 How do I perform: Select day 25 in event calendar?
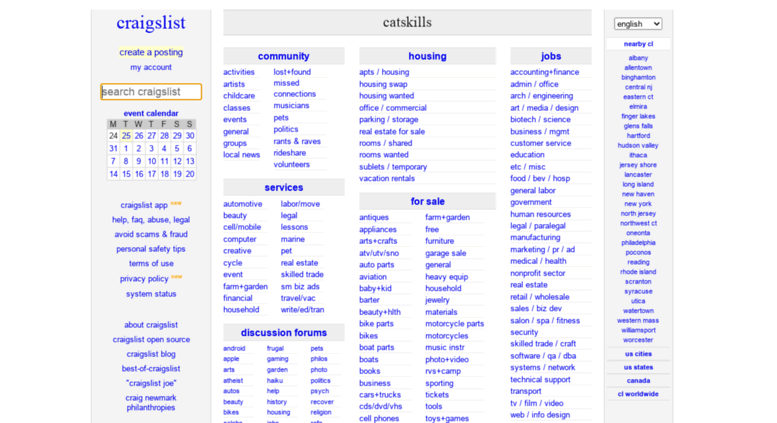pyautogui.click(x=126, y=136)
